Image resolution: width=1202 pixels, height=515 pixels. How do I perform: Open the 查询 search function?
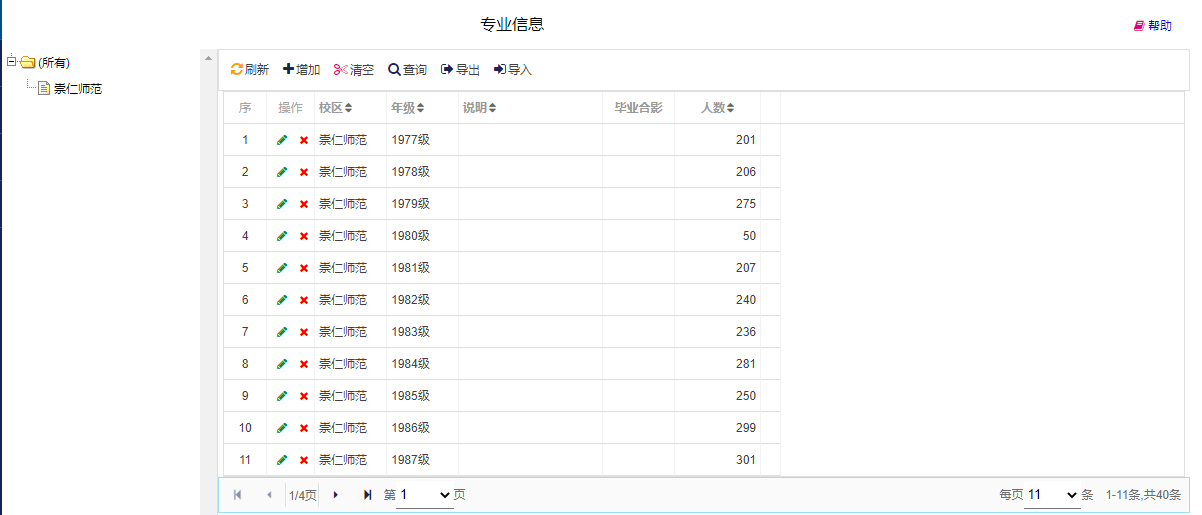coord(408,70)
